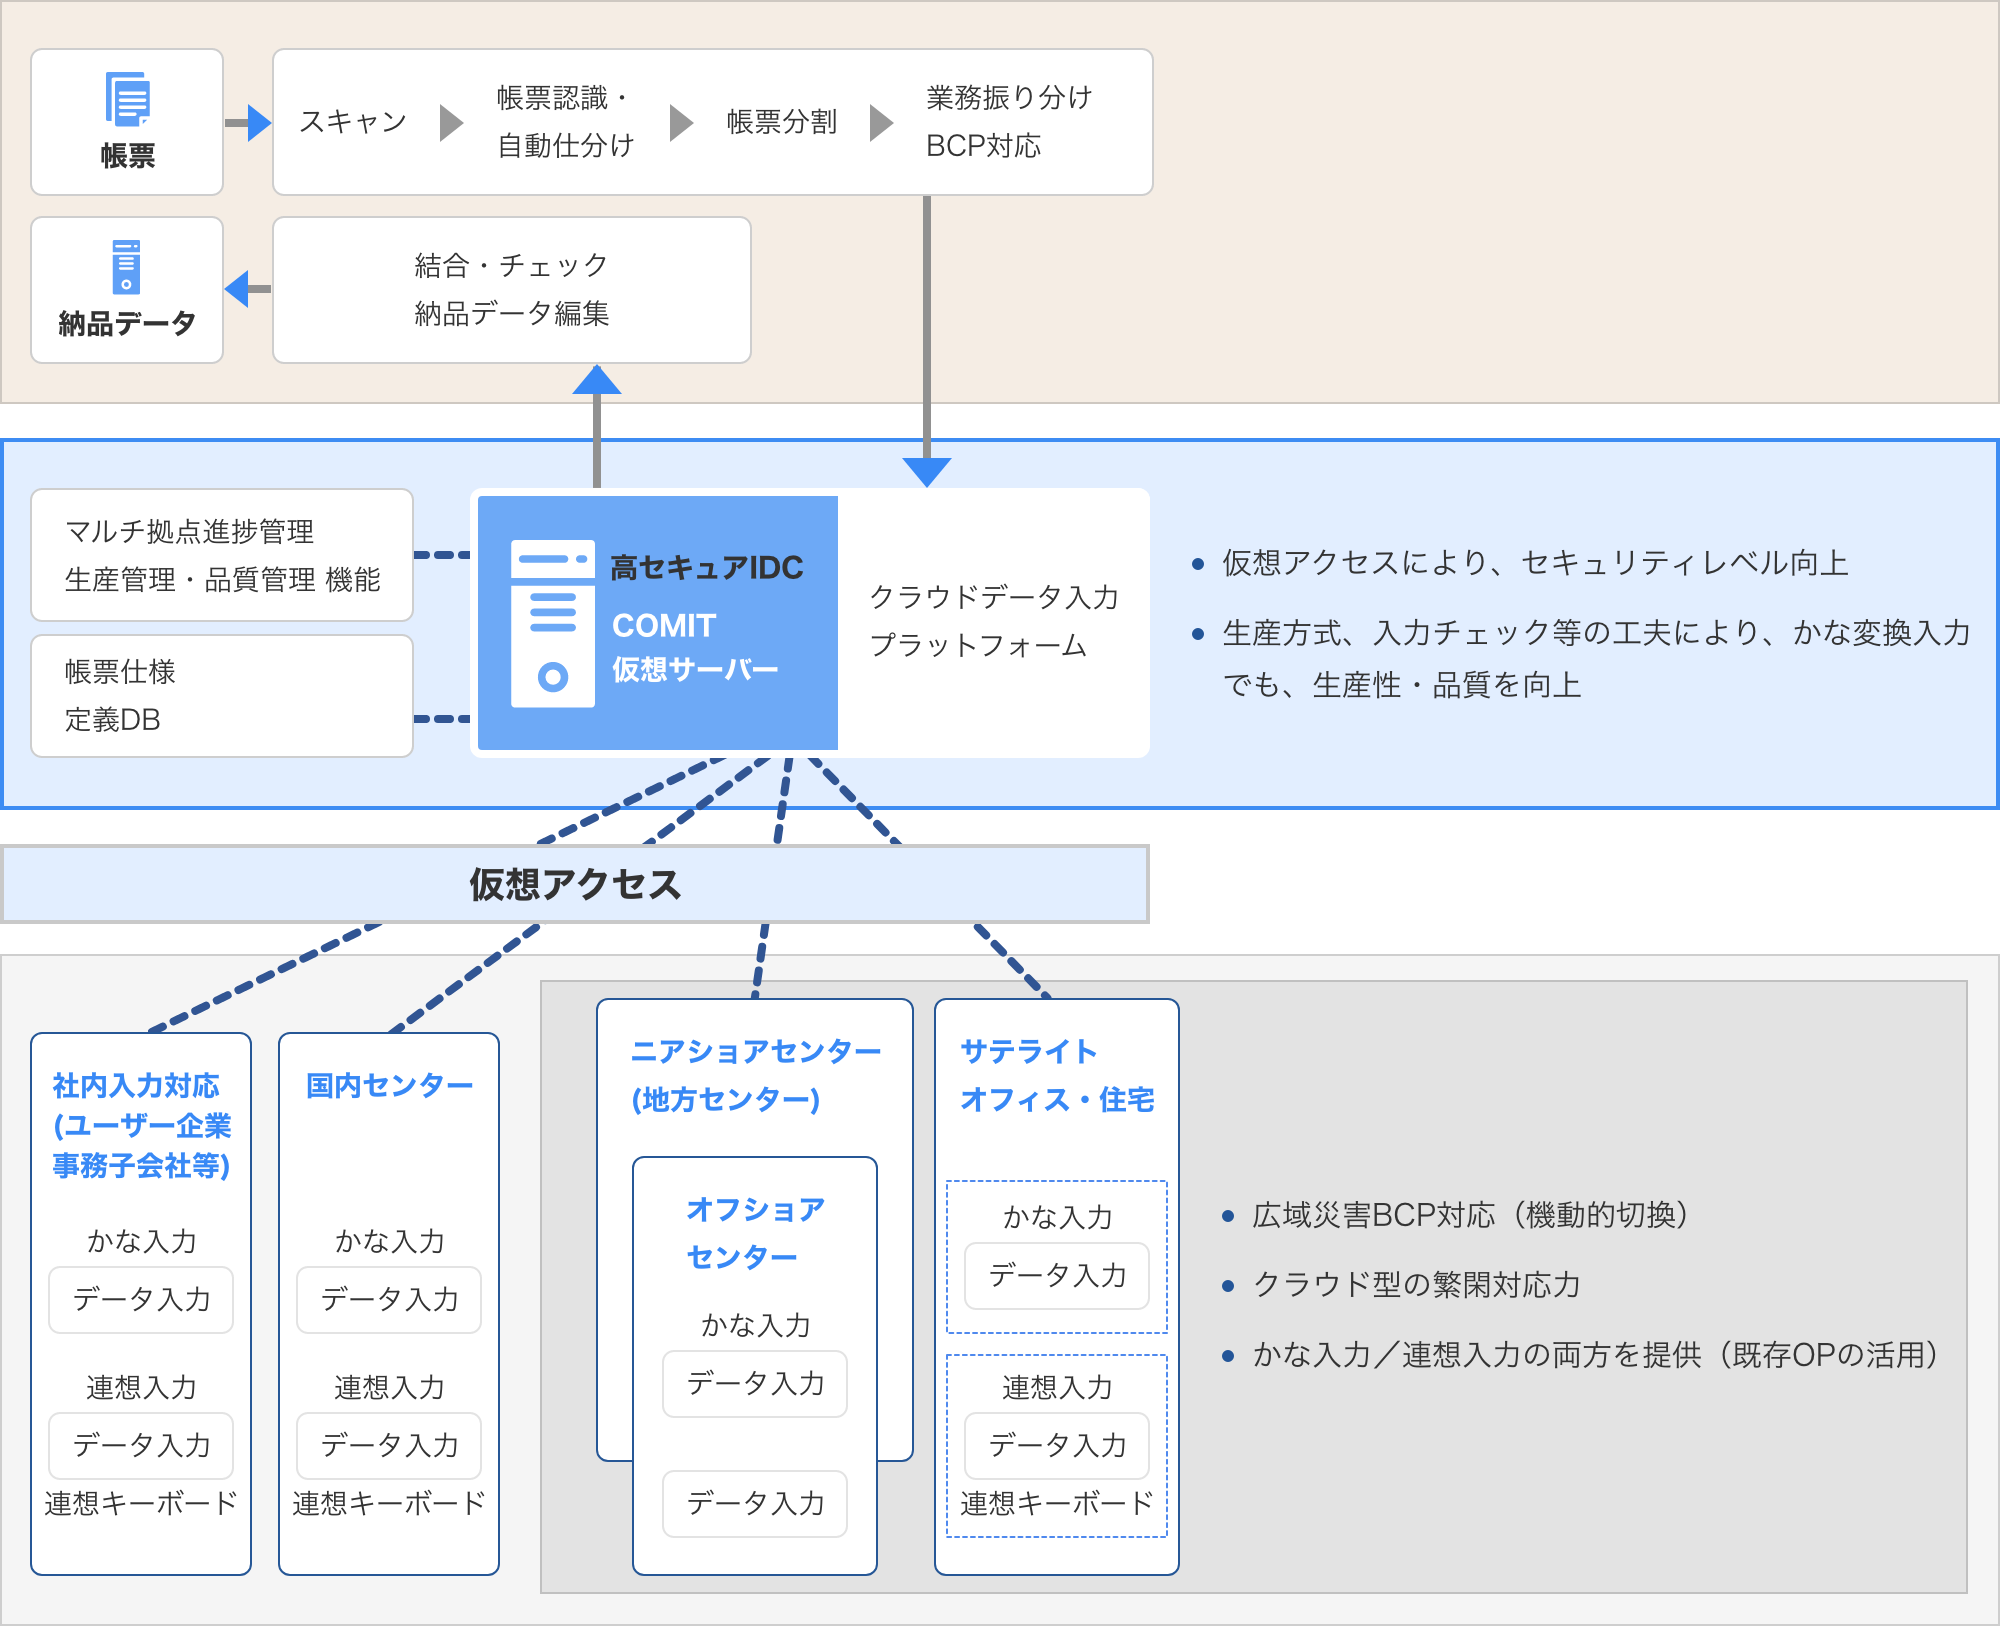
Task: Click データ入力 under 国内センター かな入力
Action: point(389,1300)
